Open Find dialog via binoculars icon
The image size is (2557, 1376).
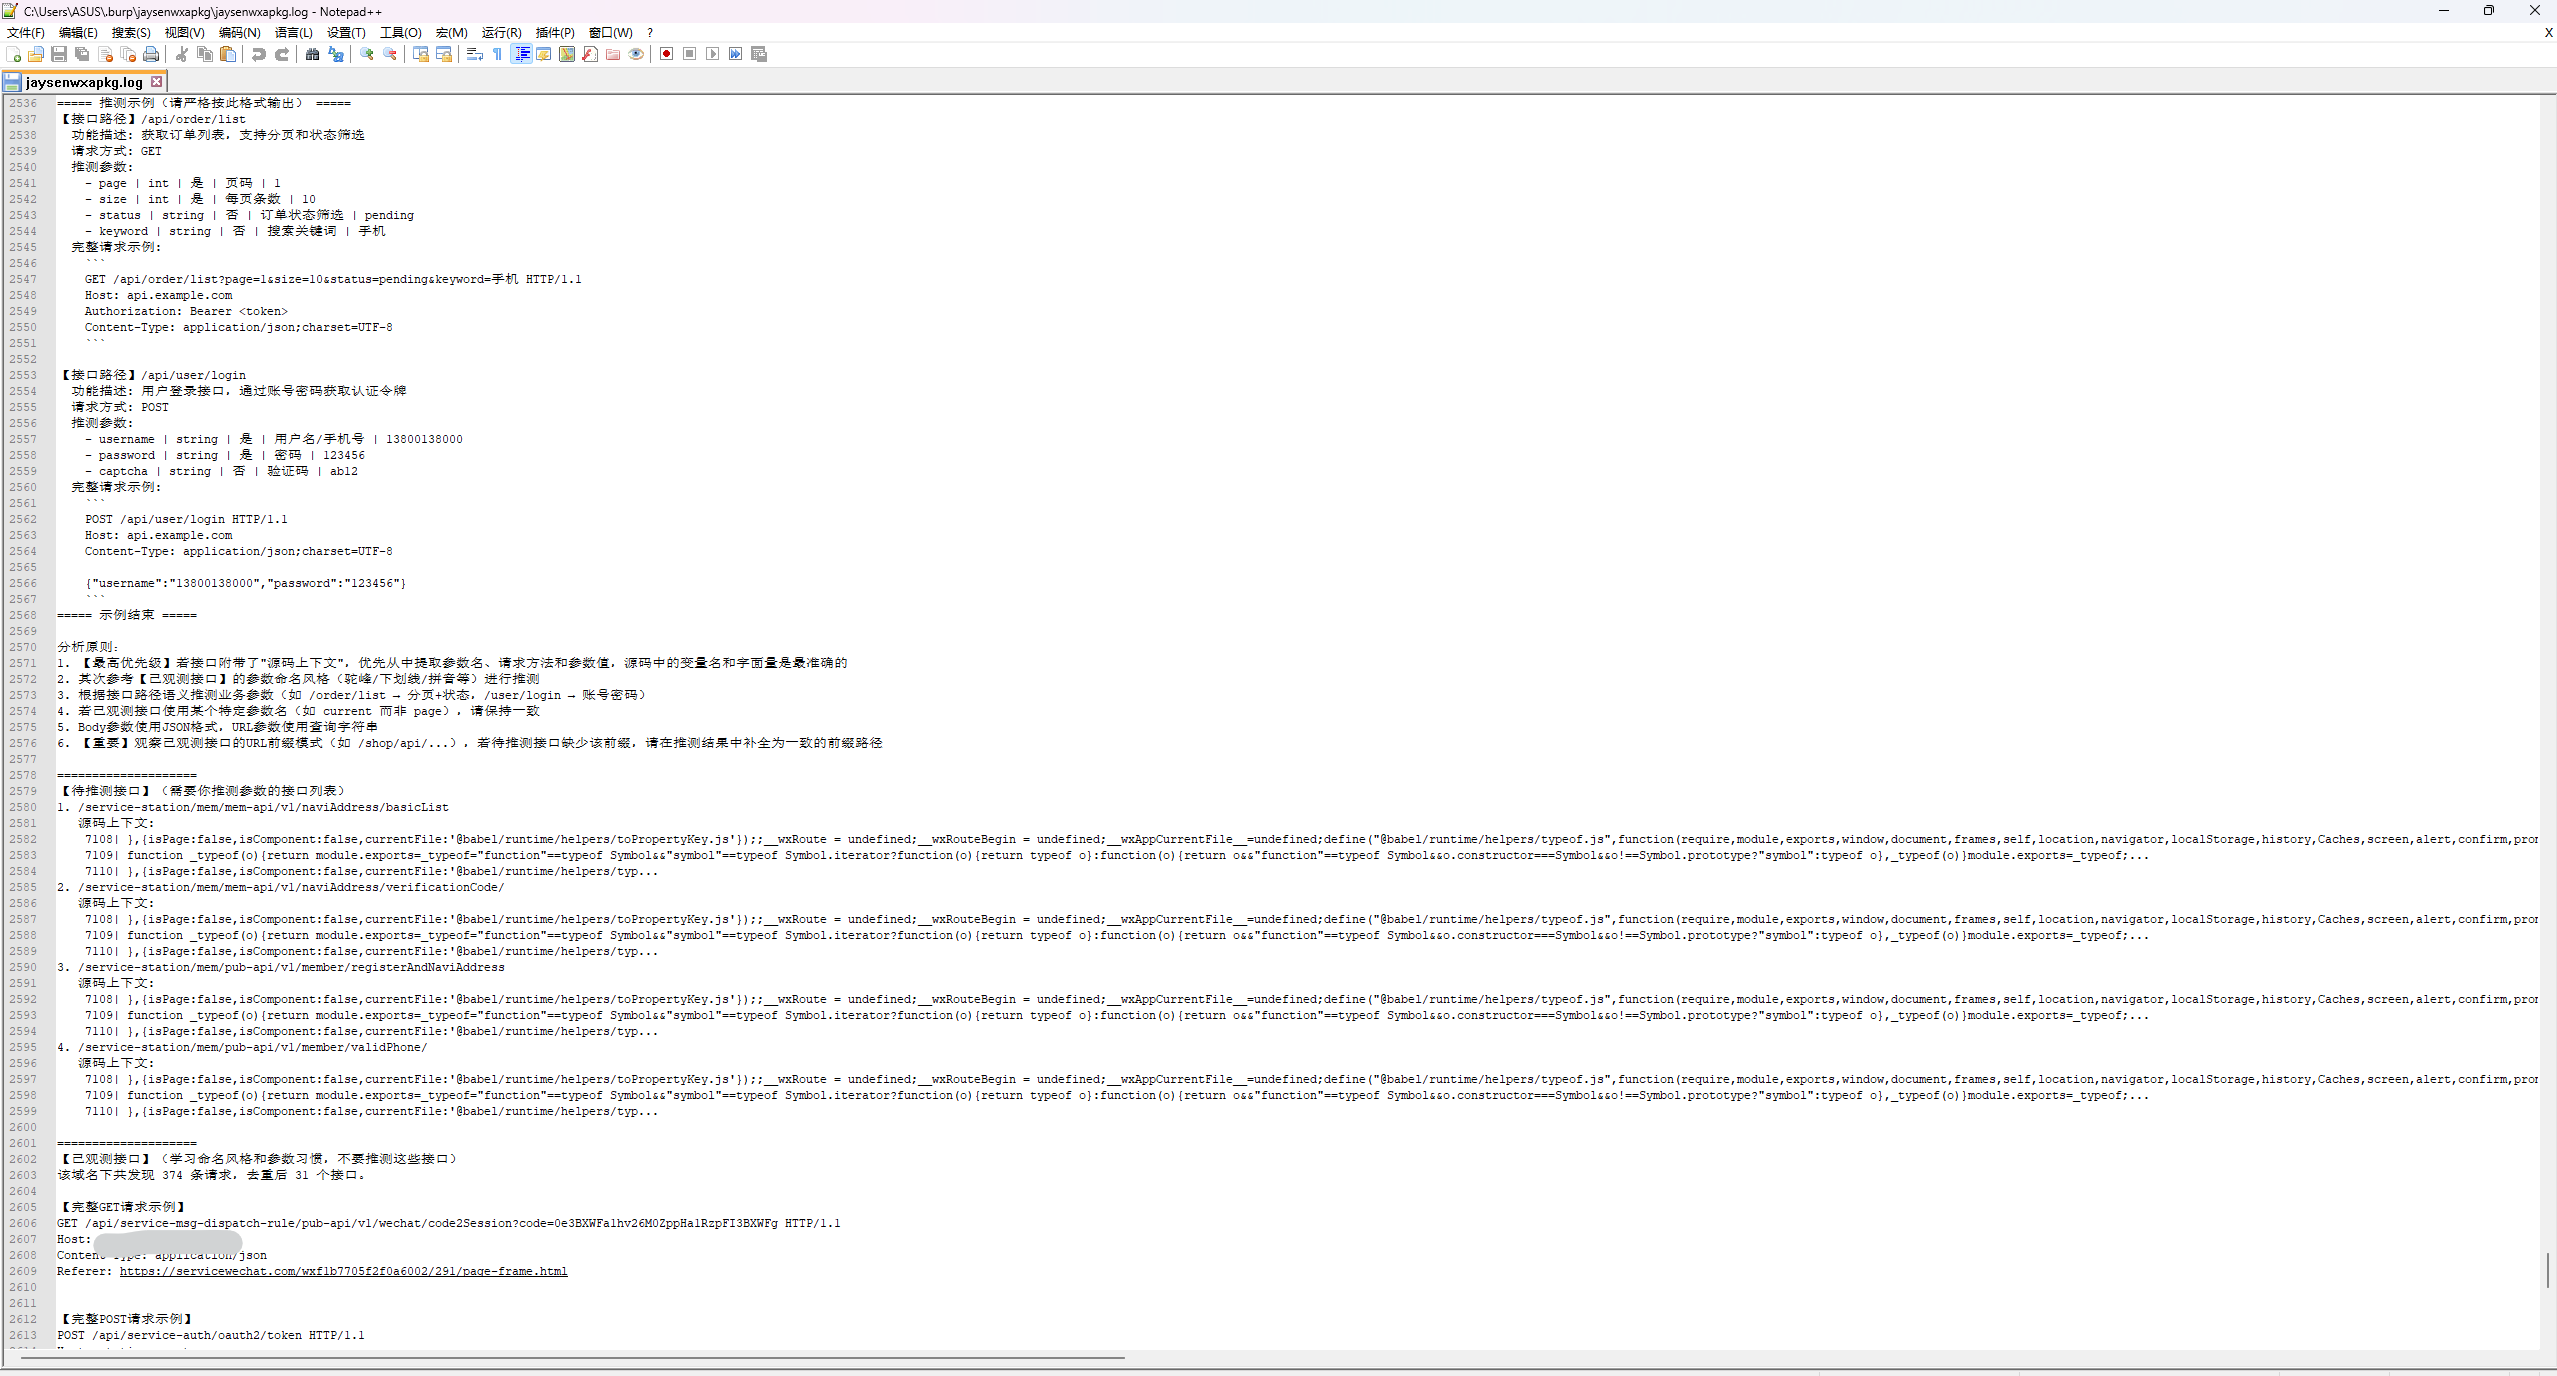312,54
